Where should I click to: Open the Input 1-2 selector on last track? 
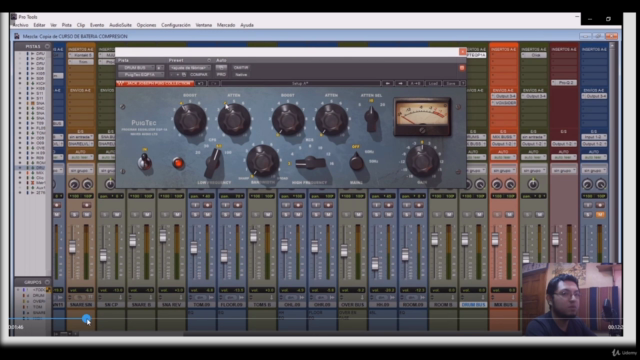594,137
